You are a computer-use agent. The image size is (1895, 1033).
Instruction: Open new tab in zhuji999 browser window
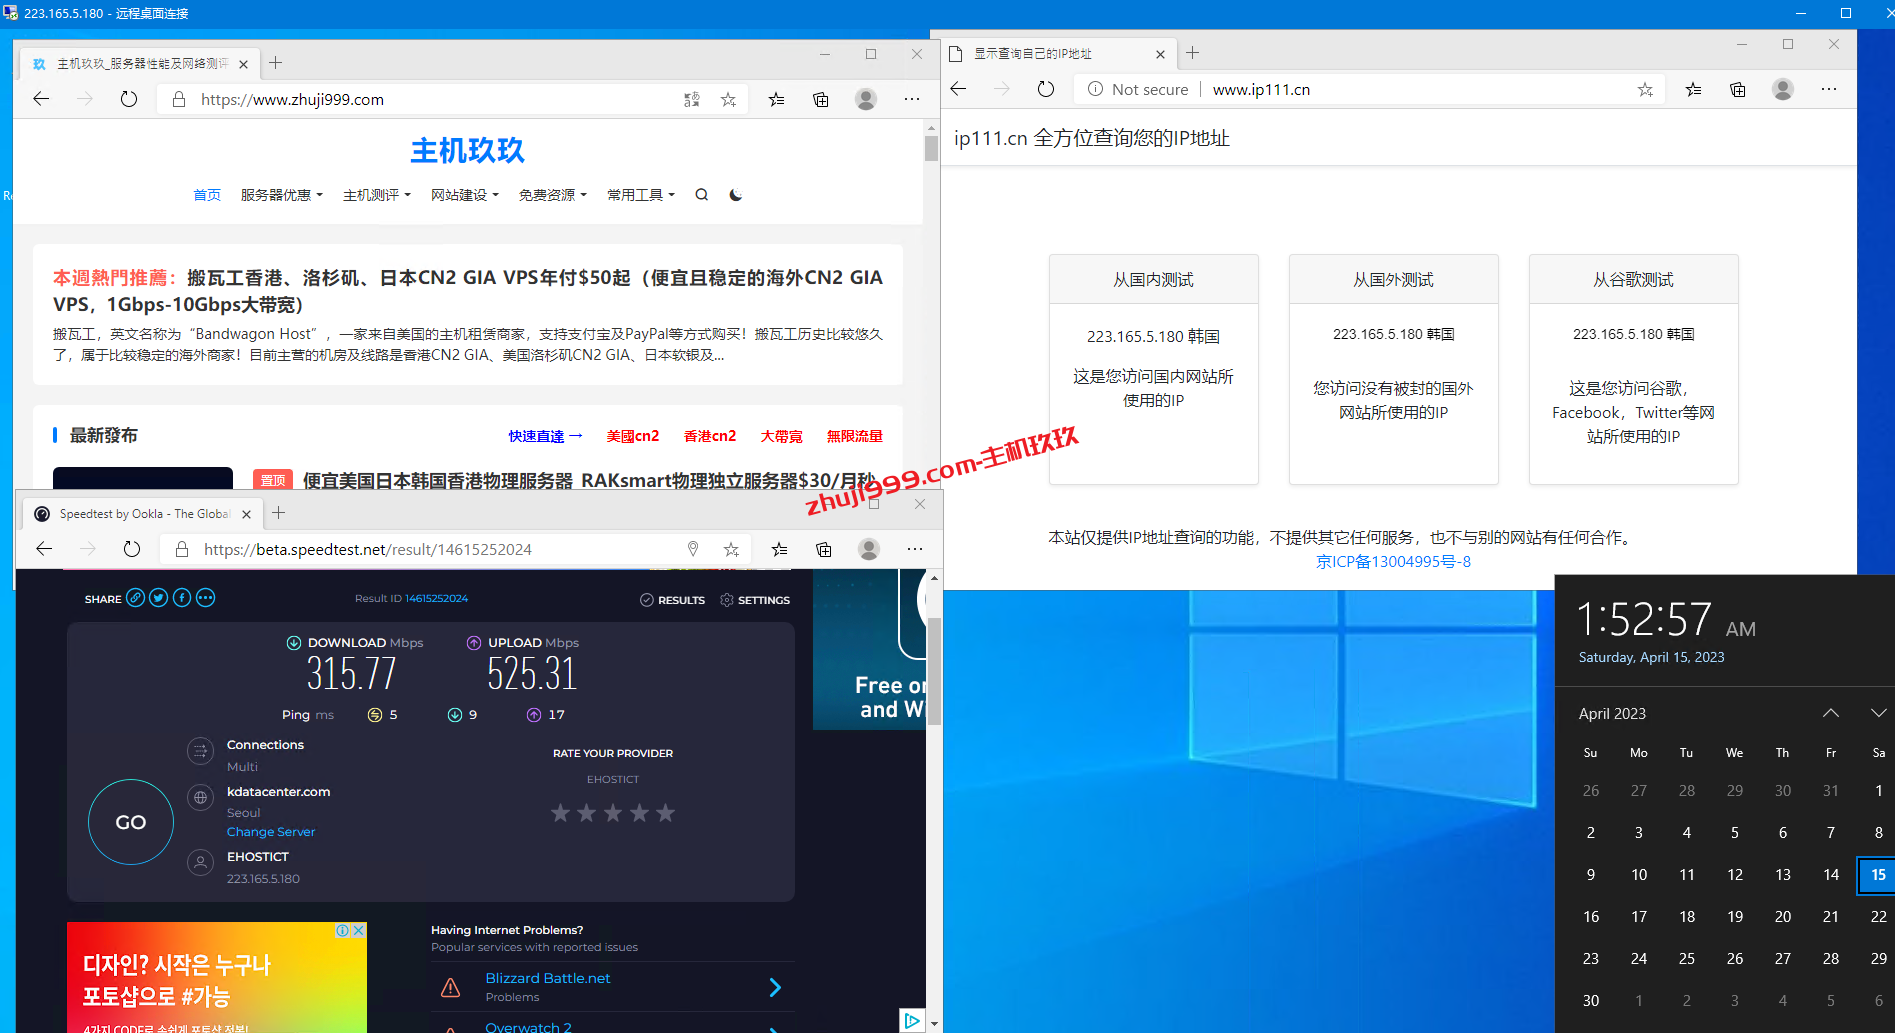[276, 63]
